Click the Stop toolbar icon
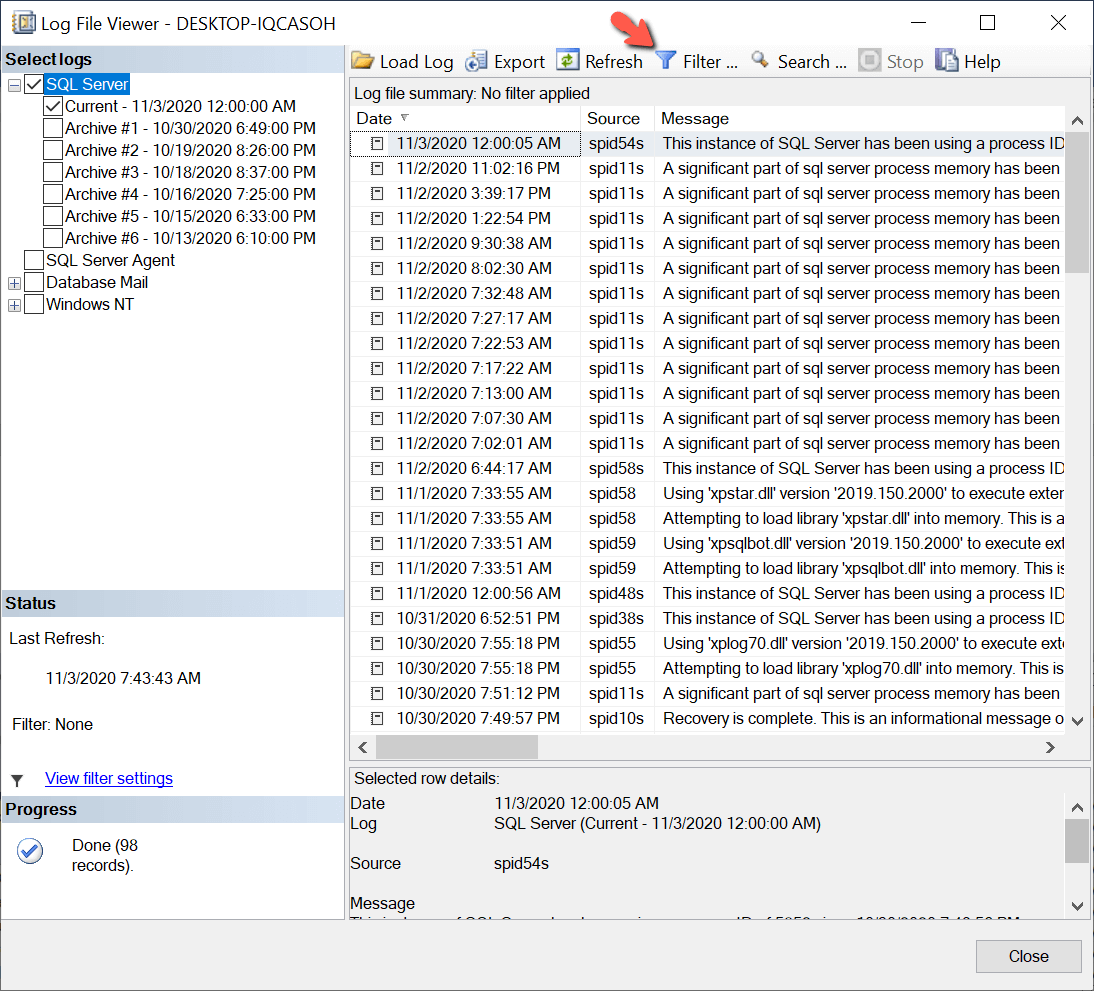Image resolution: width=1094 pixels, height=991 pixels. click(869, 61)
